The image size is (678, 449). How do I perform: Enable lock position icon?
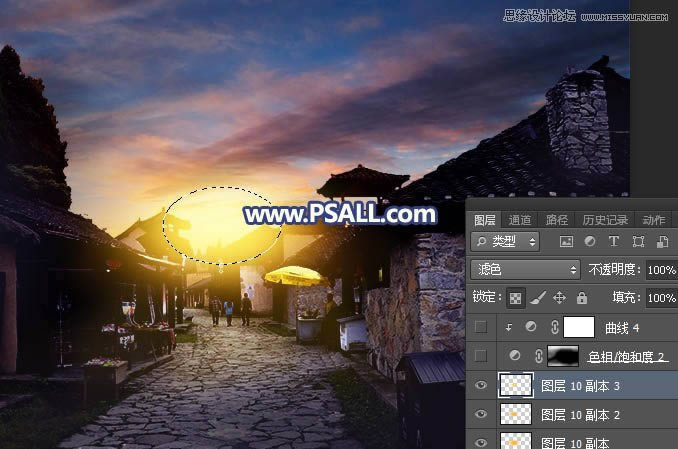559,298
